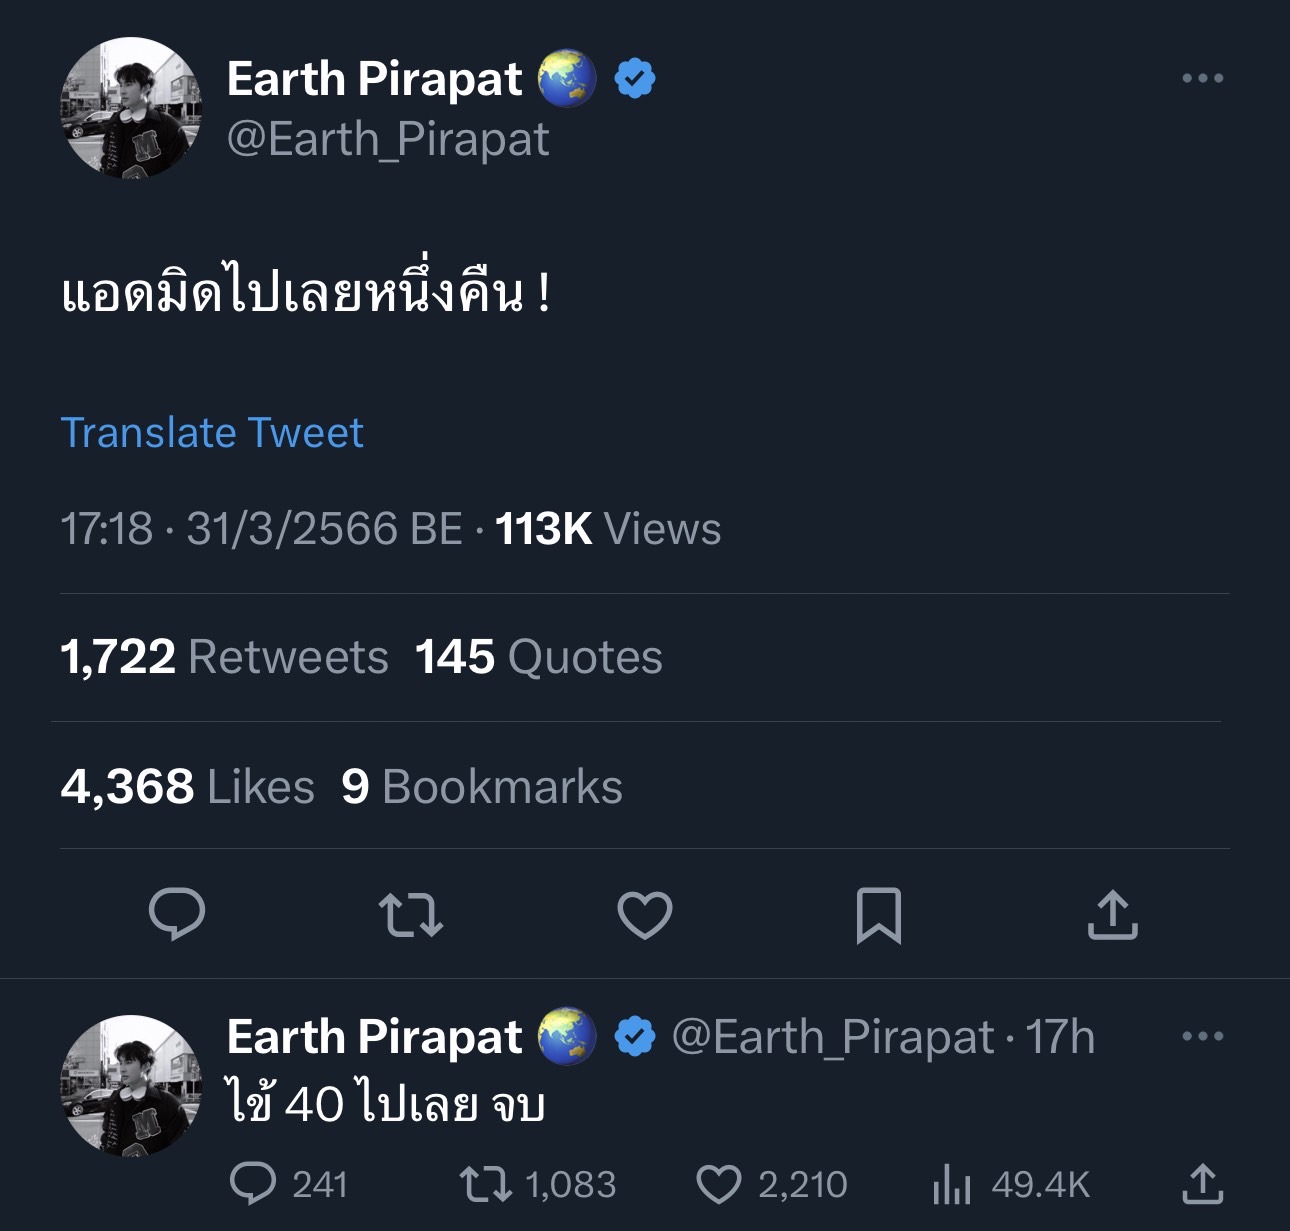
Task: Reply to the second tweet's reply icon
Action: [x=253, y=1185]
